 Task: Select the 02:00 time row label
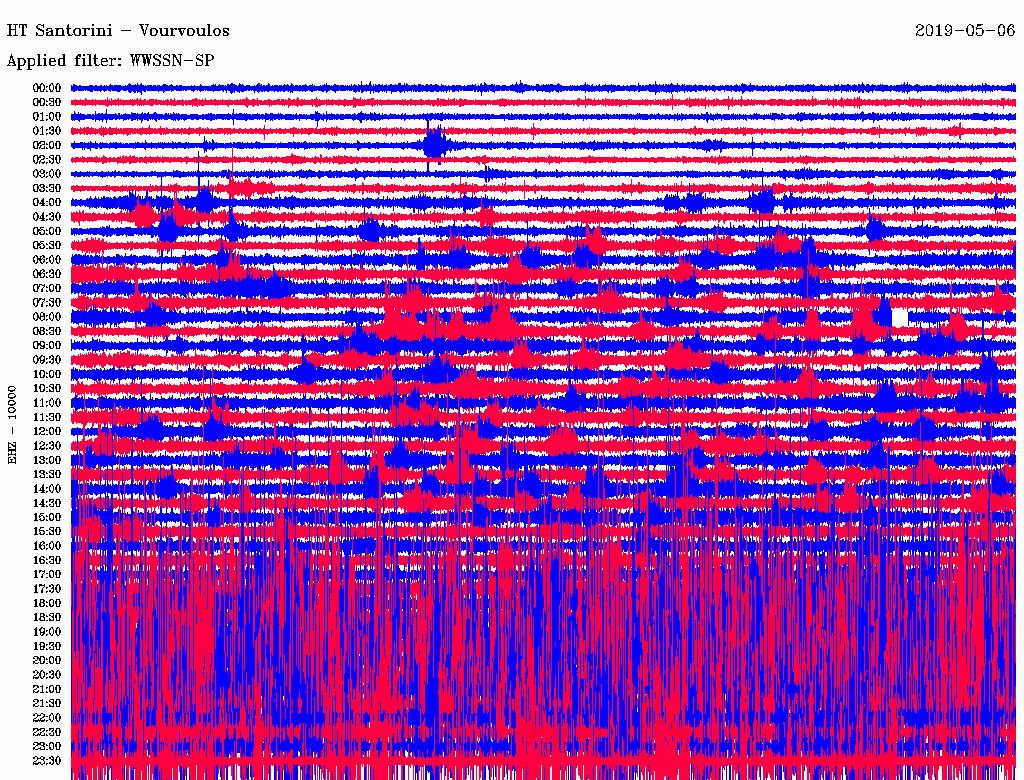point(47,145)
